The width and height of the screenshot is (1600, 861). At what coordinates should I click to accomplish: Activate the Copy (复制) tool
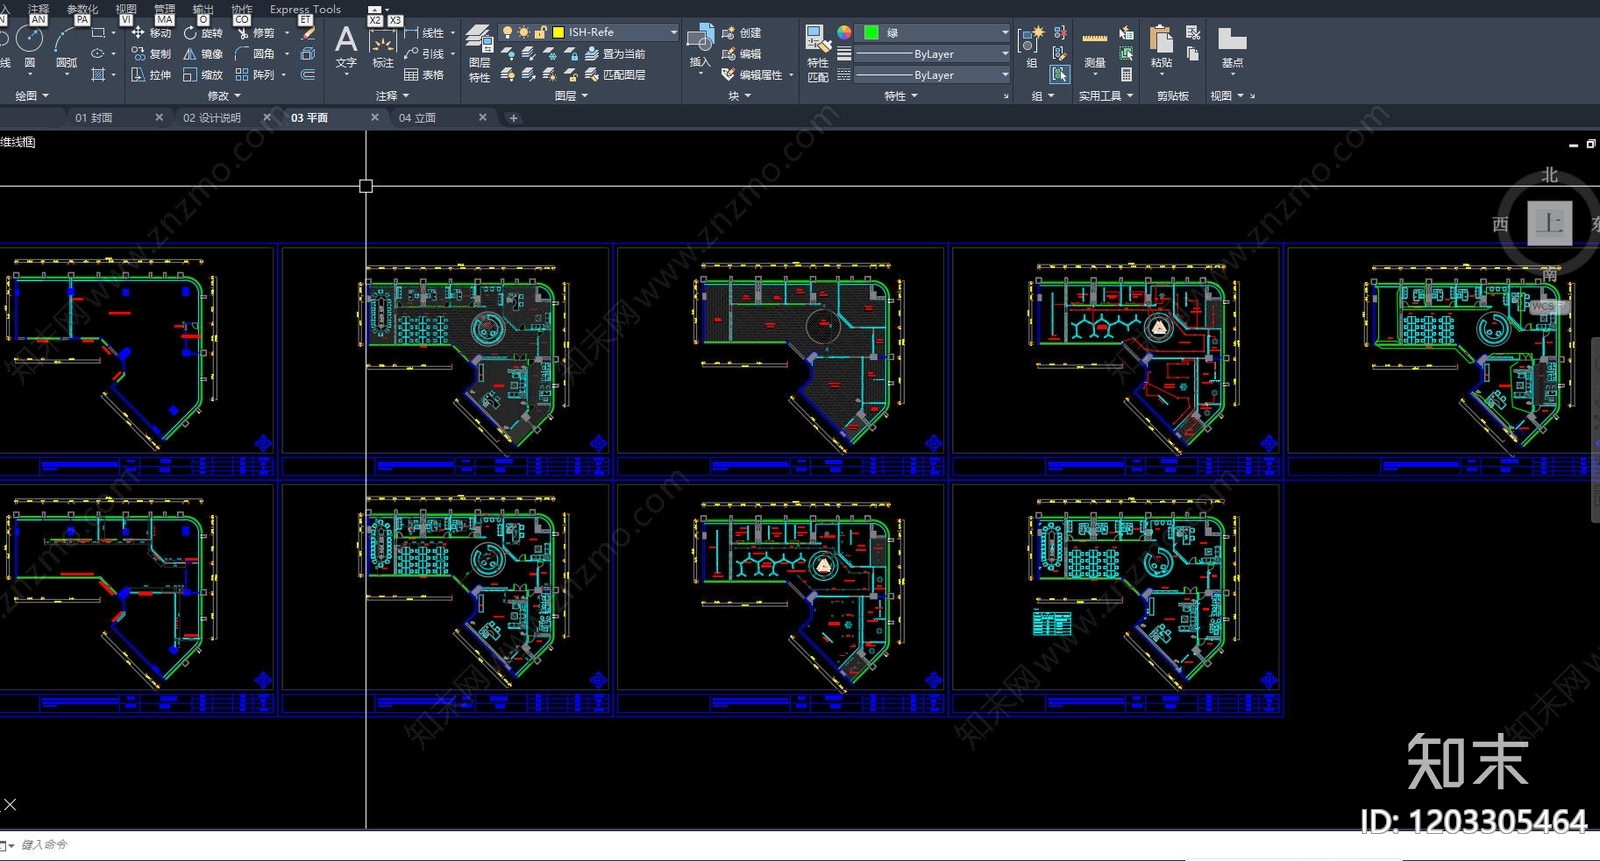pos(151,54)
